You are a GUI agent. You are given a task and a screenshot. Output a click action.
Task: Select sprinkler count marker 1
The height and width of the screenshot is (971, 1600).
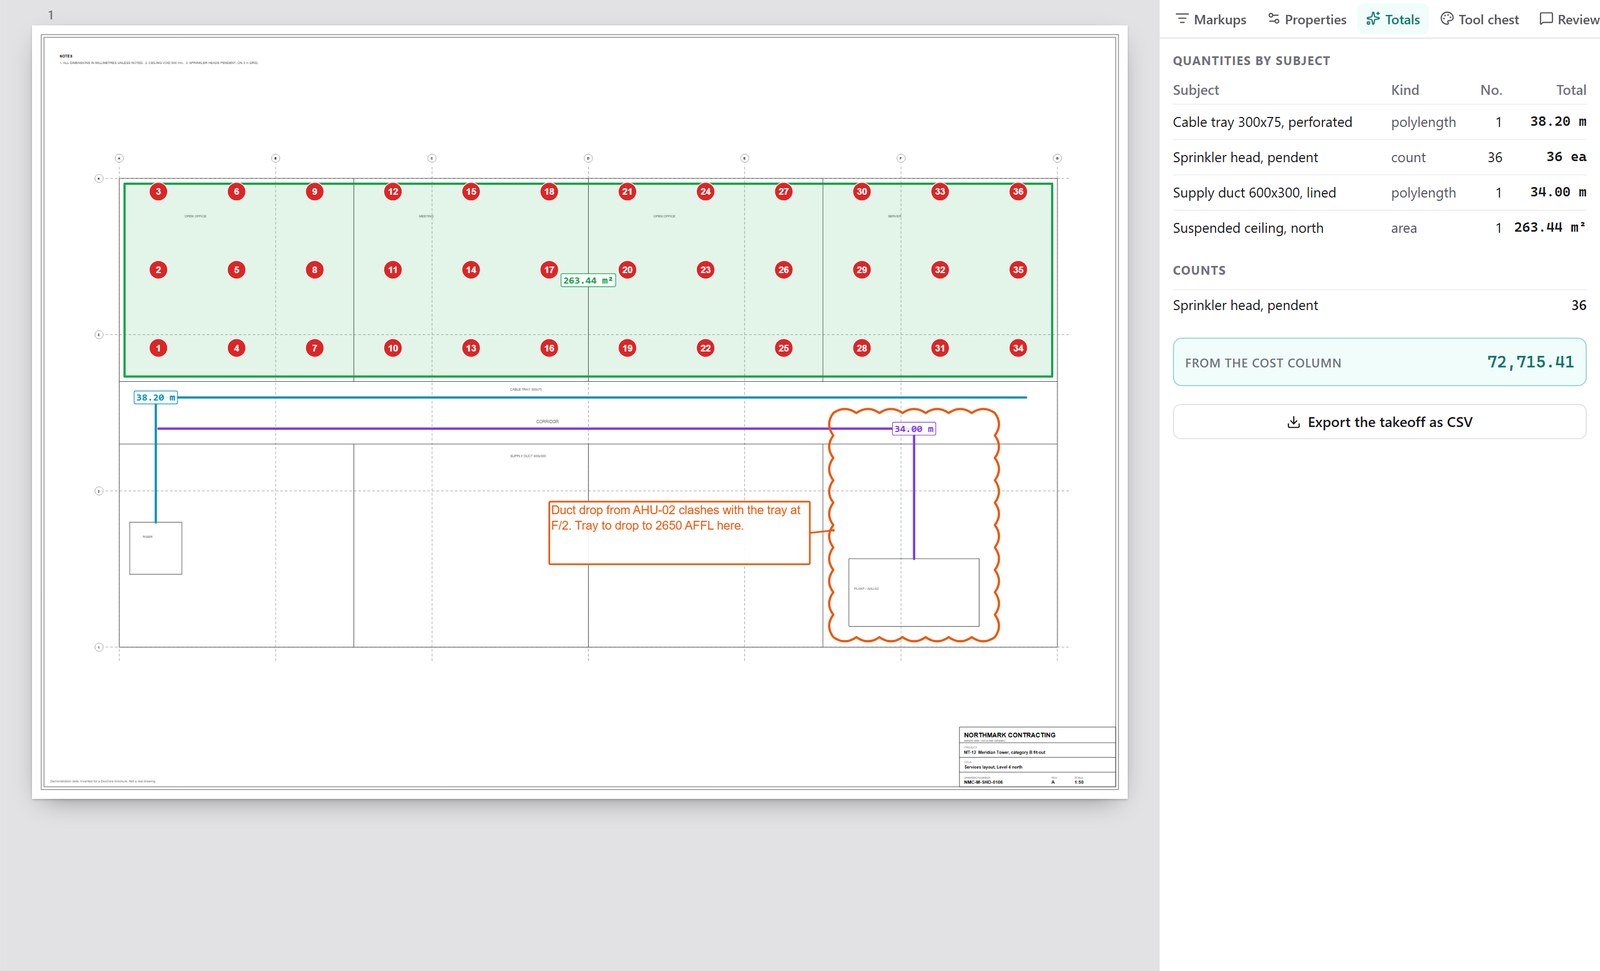158,348
